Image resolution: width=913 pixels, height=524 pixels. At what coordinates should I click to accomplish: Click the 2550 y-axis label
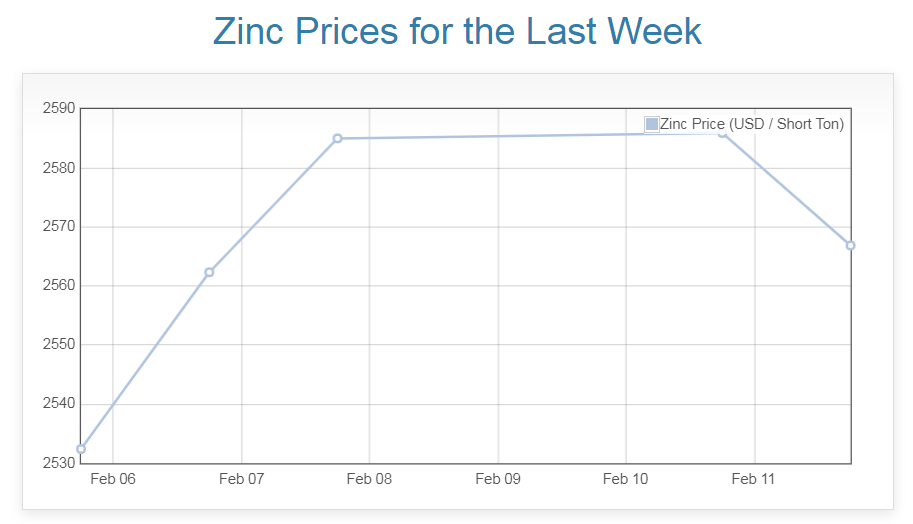pyautogui.click(x=59, y=345)
